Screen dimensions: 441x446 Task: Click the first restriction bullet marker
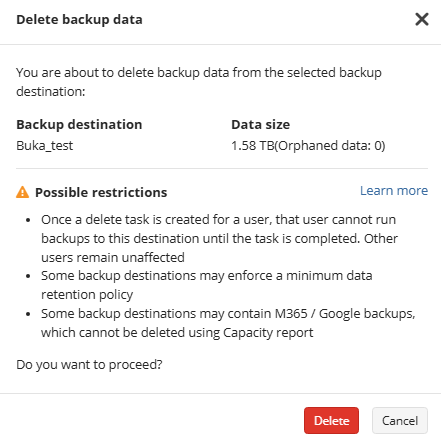28,220
